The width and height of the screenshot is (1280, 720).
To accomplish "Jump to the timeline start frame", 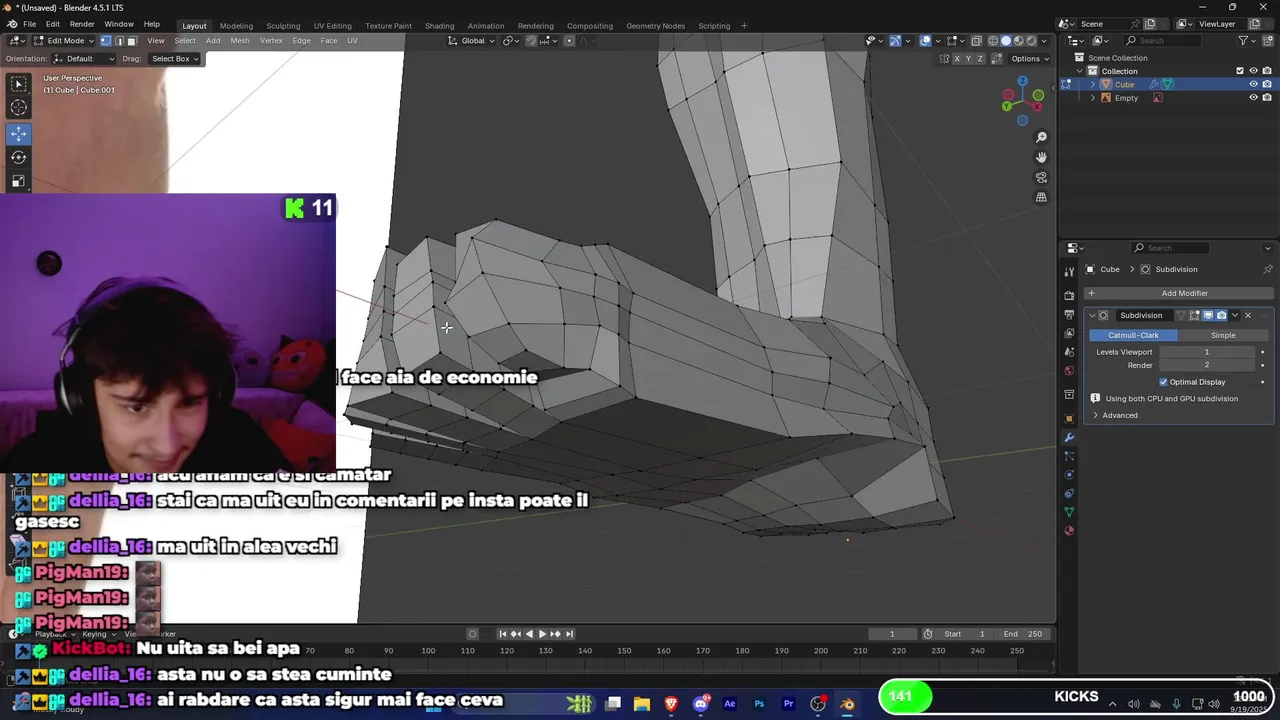I will (503, 634).
